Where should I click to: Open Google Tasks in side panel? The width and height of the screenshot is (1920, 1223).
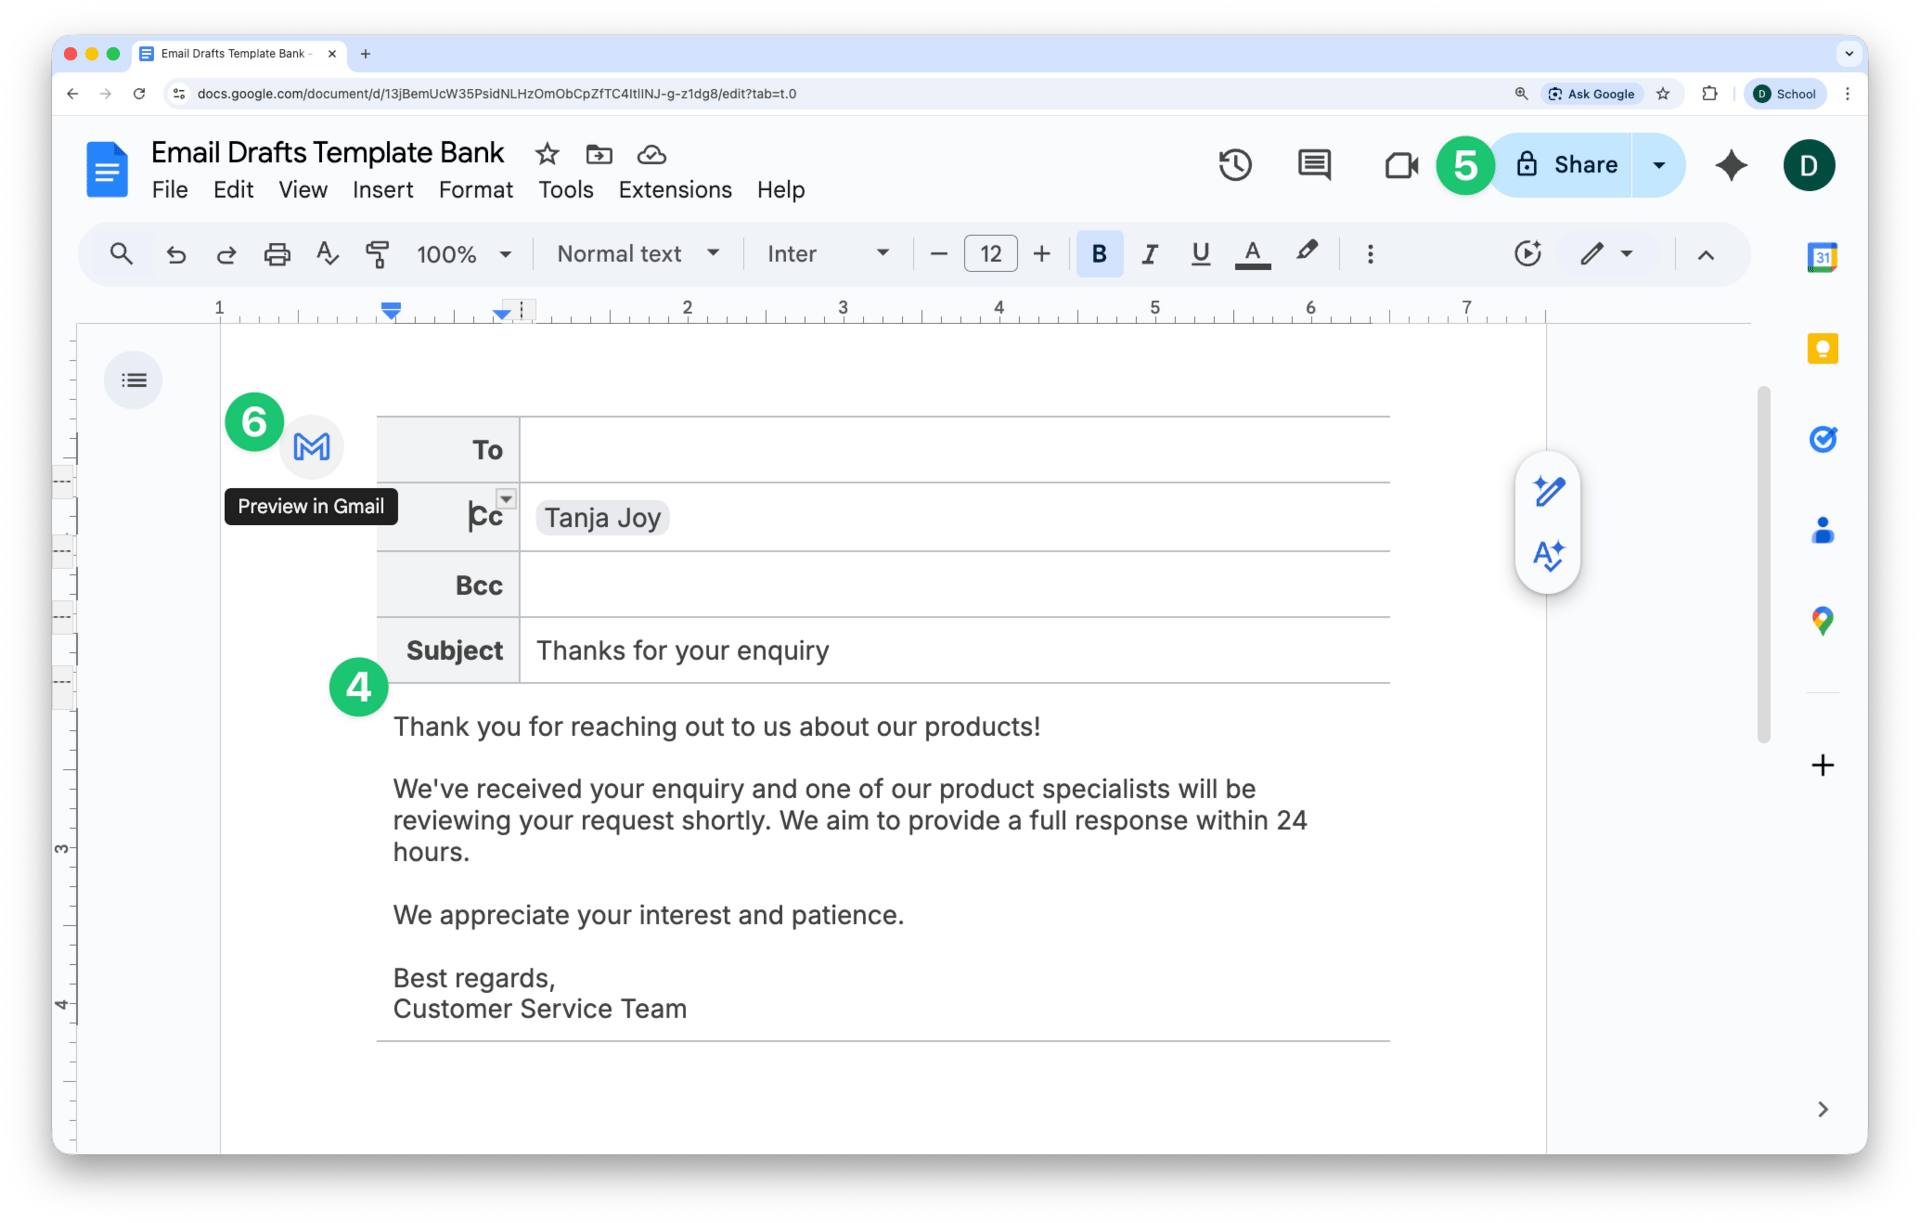(x=1822, y=439)
